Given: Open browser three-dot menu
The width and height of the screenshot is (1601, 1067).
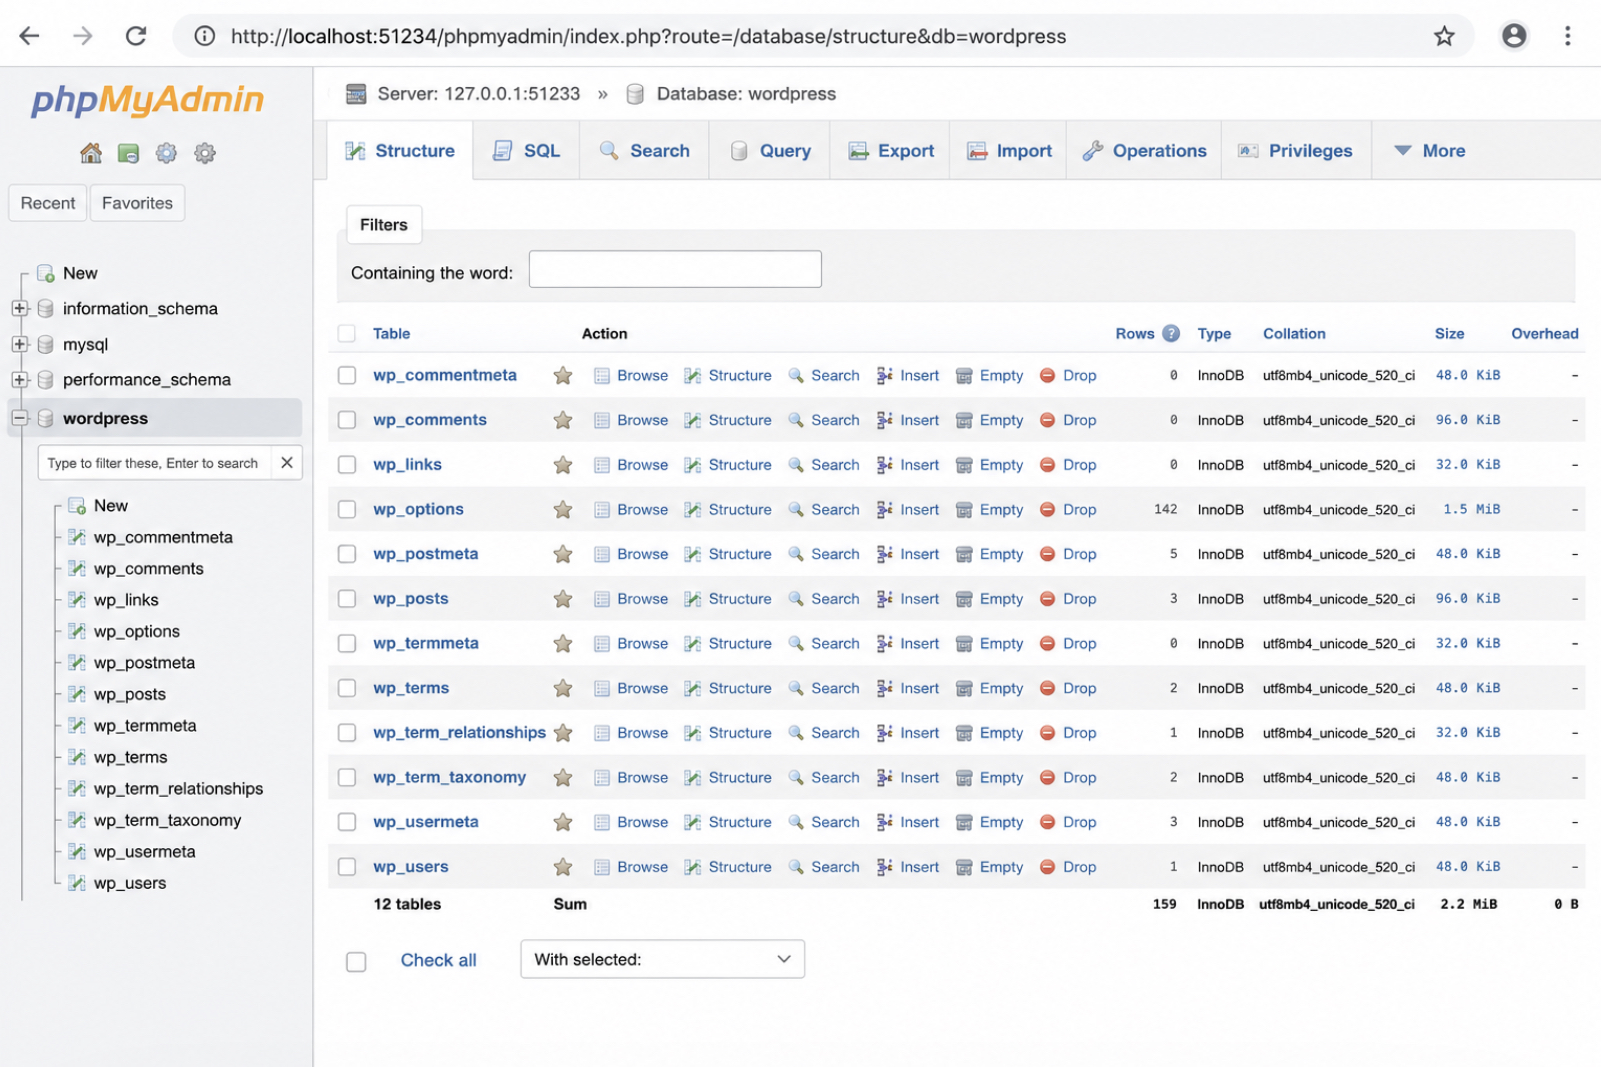Looking at the screenshot, I should pos(1567,36).
